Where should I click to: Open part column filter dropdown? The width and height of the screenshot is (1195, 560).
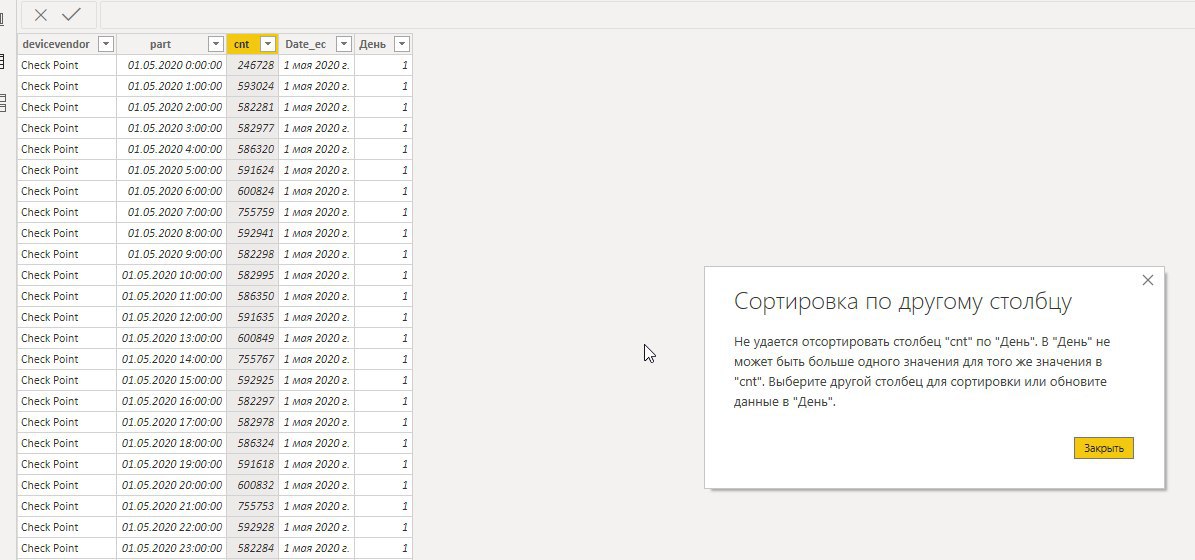[x=216, y=44]
